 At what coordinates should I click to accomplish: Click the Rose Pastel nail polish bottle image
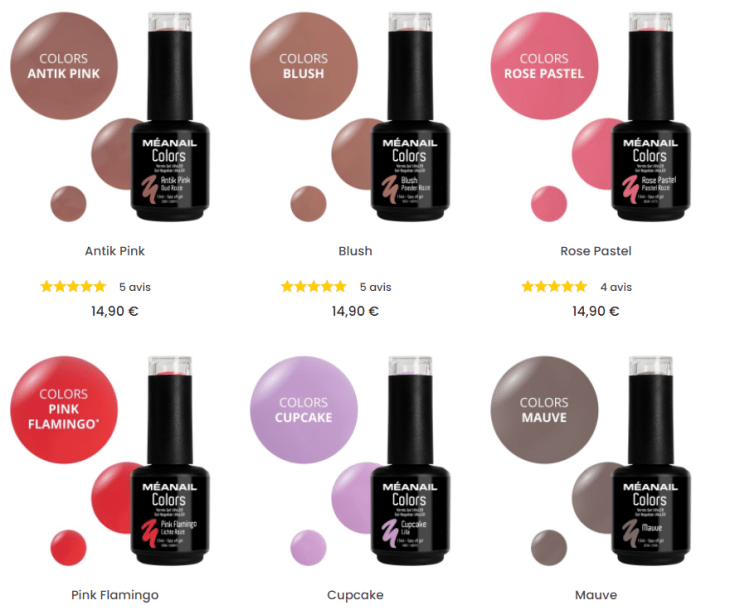(651, 116)
